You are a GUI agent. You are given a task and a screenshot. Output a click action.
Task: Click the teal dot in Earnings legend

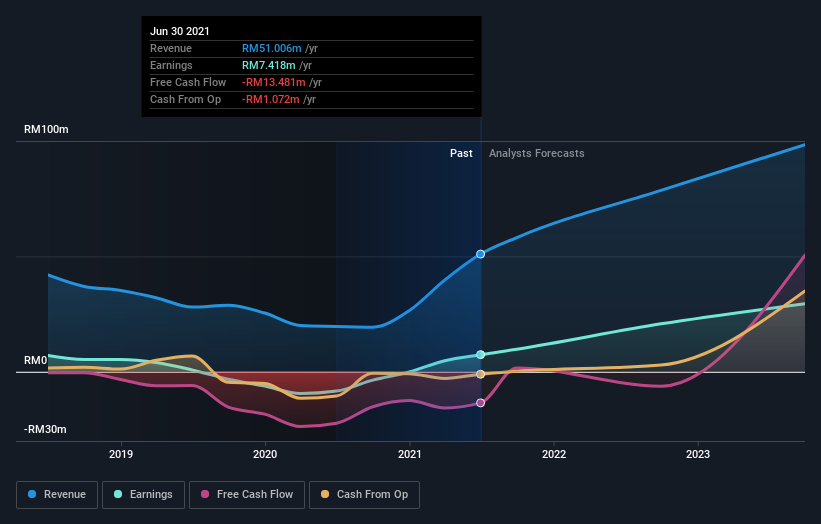tap(118, 494)
